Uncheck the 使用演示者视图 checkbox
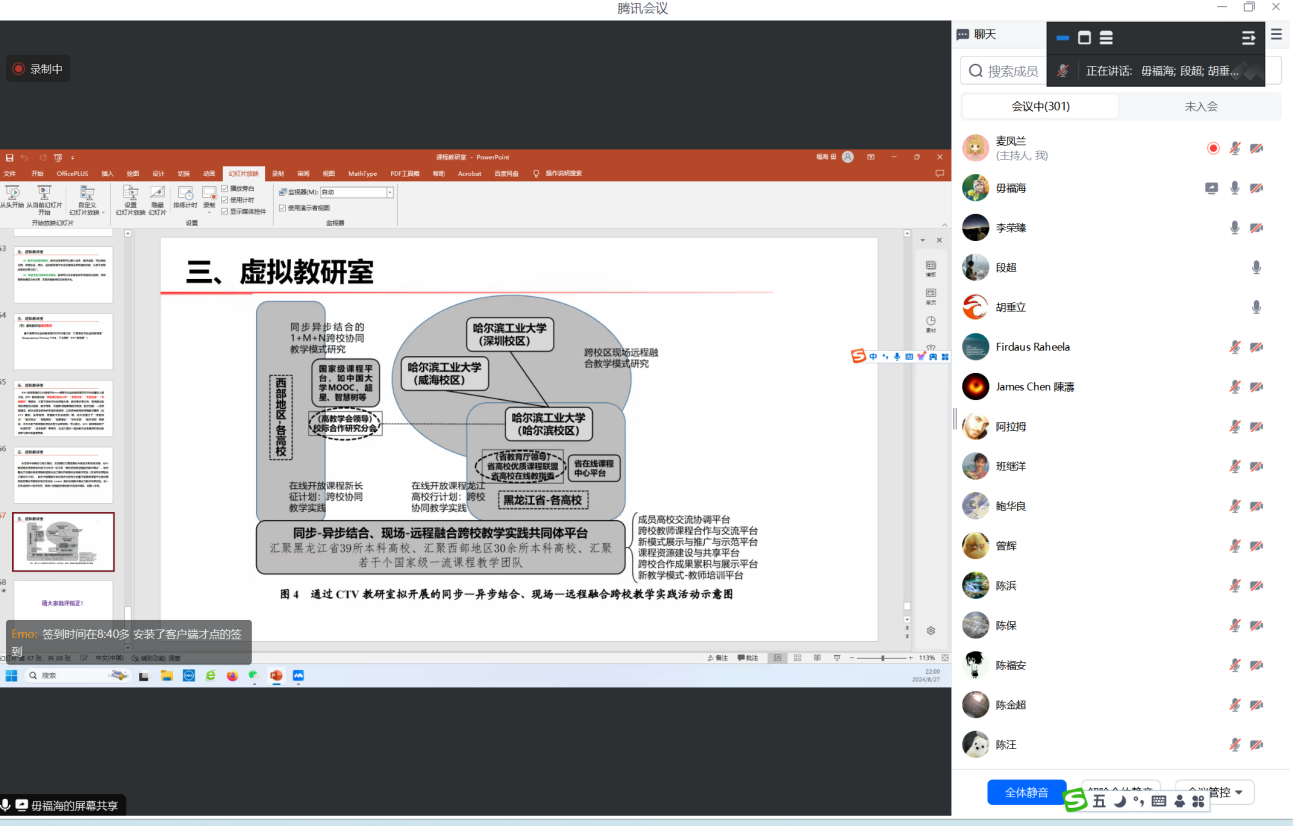 point(283,208)
